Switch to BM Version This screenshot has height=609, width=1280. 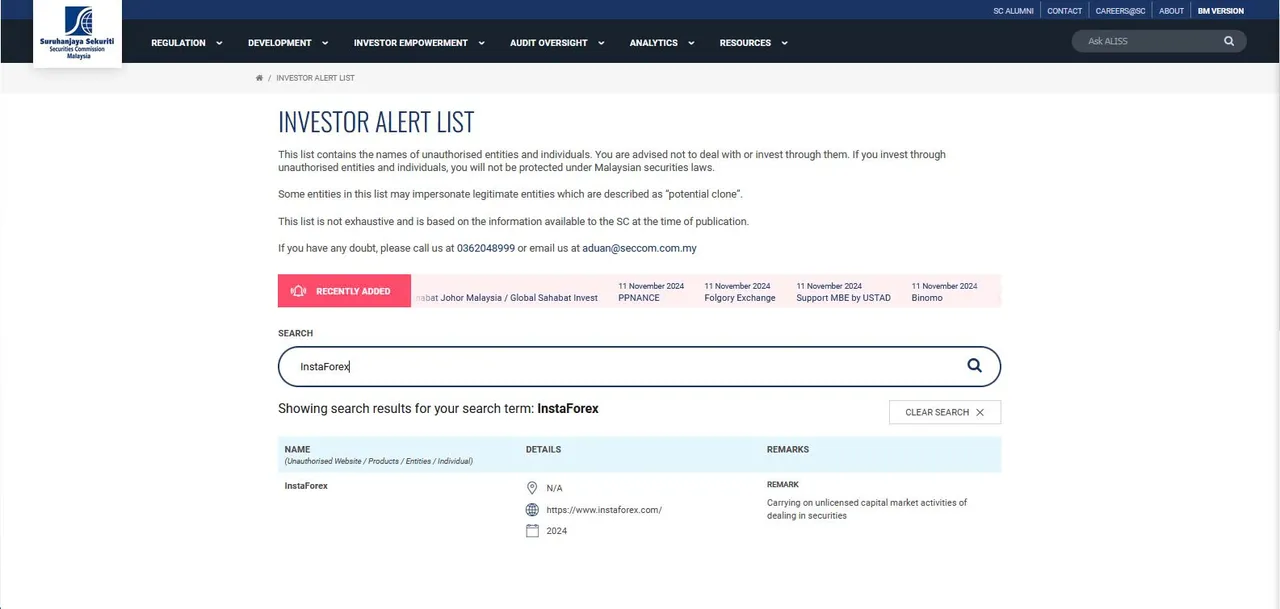coord(1221,11)
